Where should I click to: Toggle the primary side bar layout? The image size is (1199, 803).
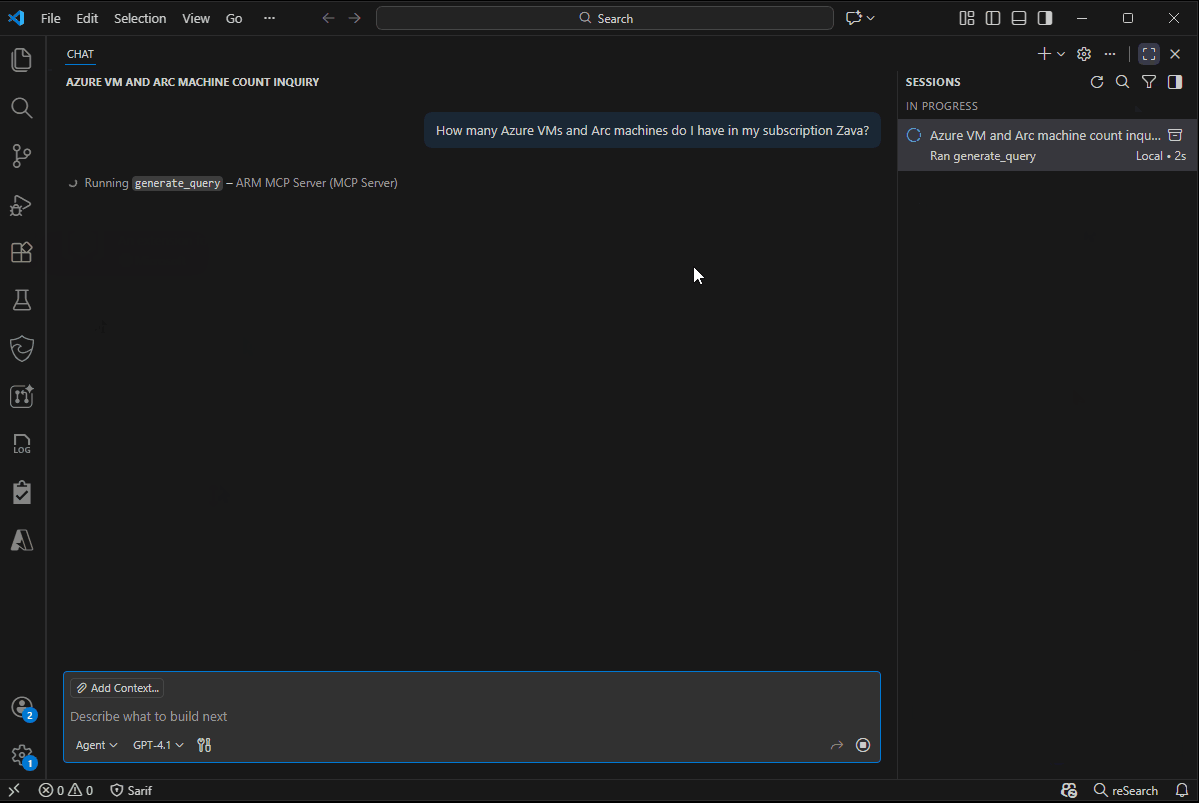993,18
